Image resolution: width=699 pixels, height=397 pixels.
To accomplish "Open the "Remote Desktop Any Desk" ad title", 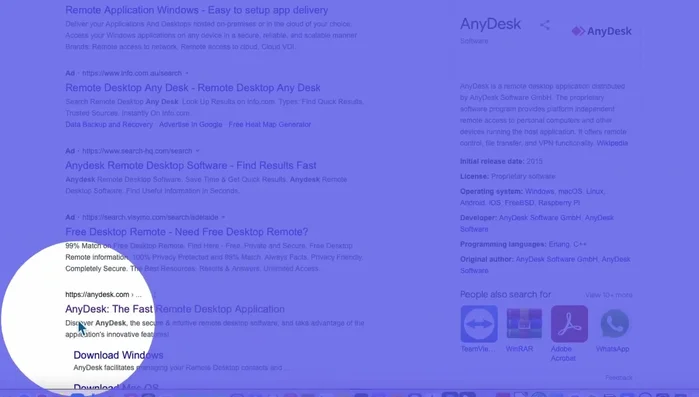I will pyautogui.click(x=193, y=88).
